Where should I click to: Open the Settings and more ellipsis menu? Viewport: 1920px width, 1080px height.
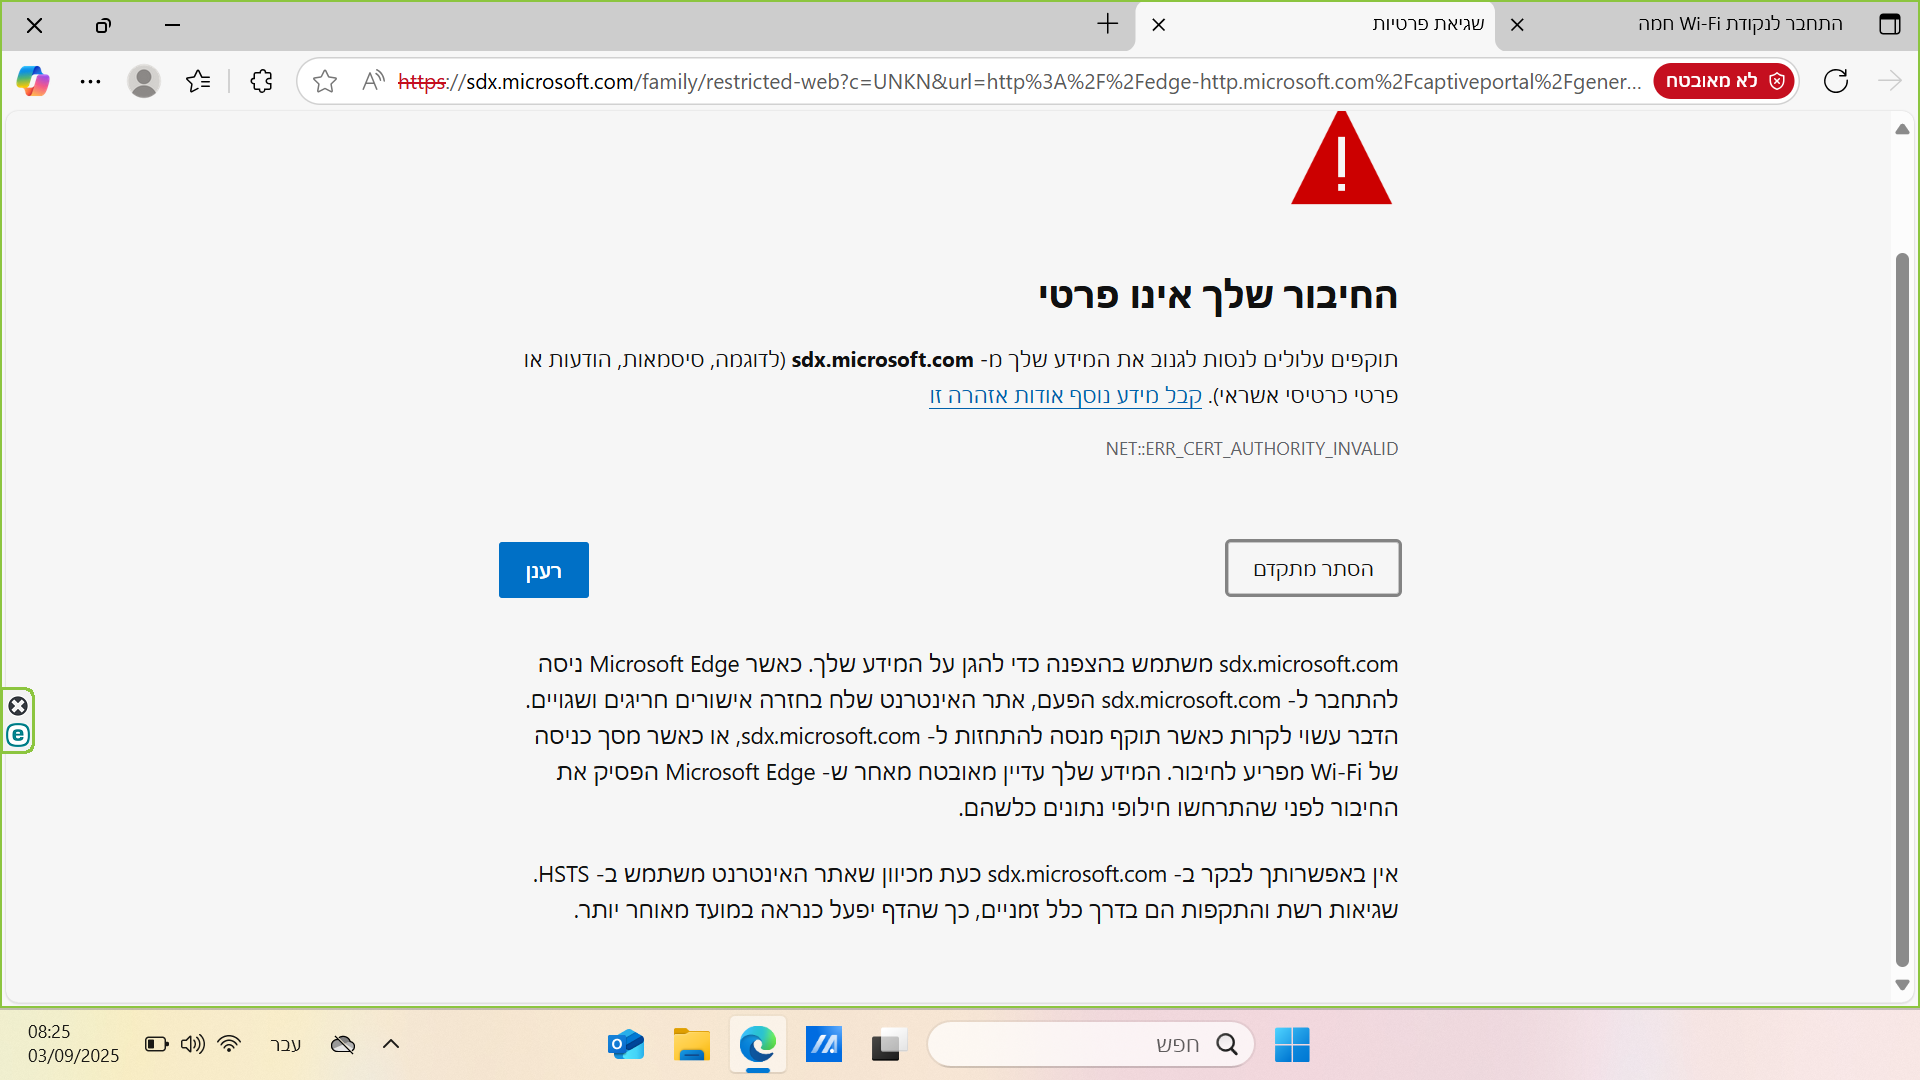tap(90, 81)
